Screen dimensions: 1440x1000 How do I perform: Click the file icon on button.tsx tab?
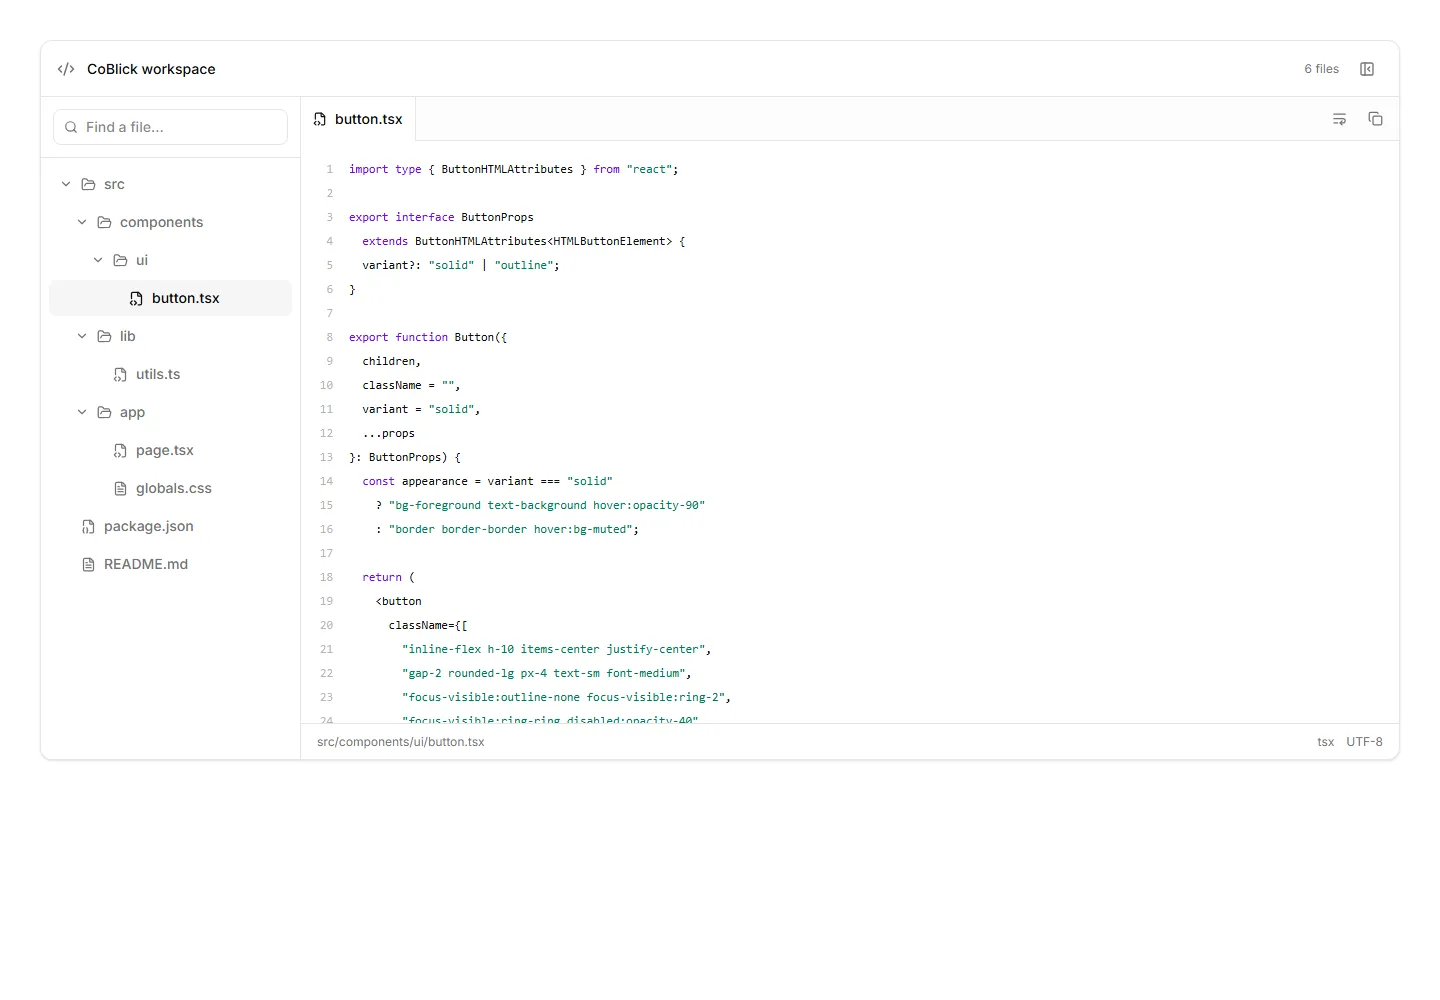coord(320,119)
